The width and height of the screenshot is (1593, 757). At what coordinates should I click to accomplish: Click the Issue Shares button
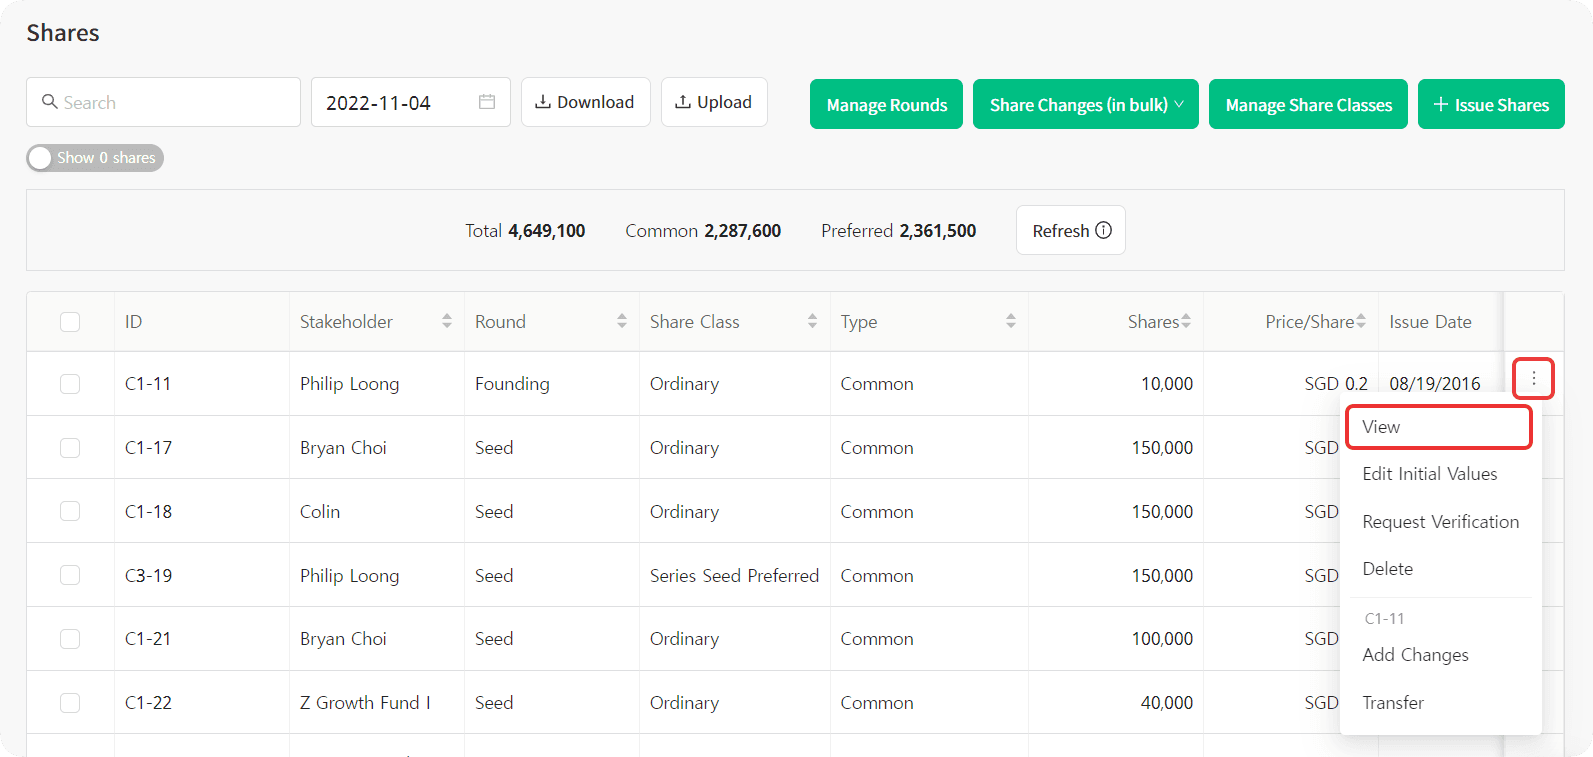[x=1491, y=104]
